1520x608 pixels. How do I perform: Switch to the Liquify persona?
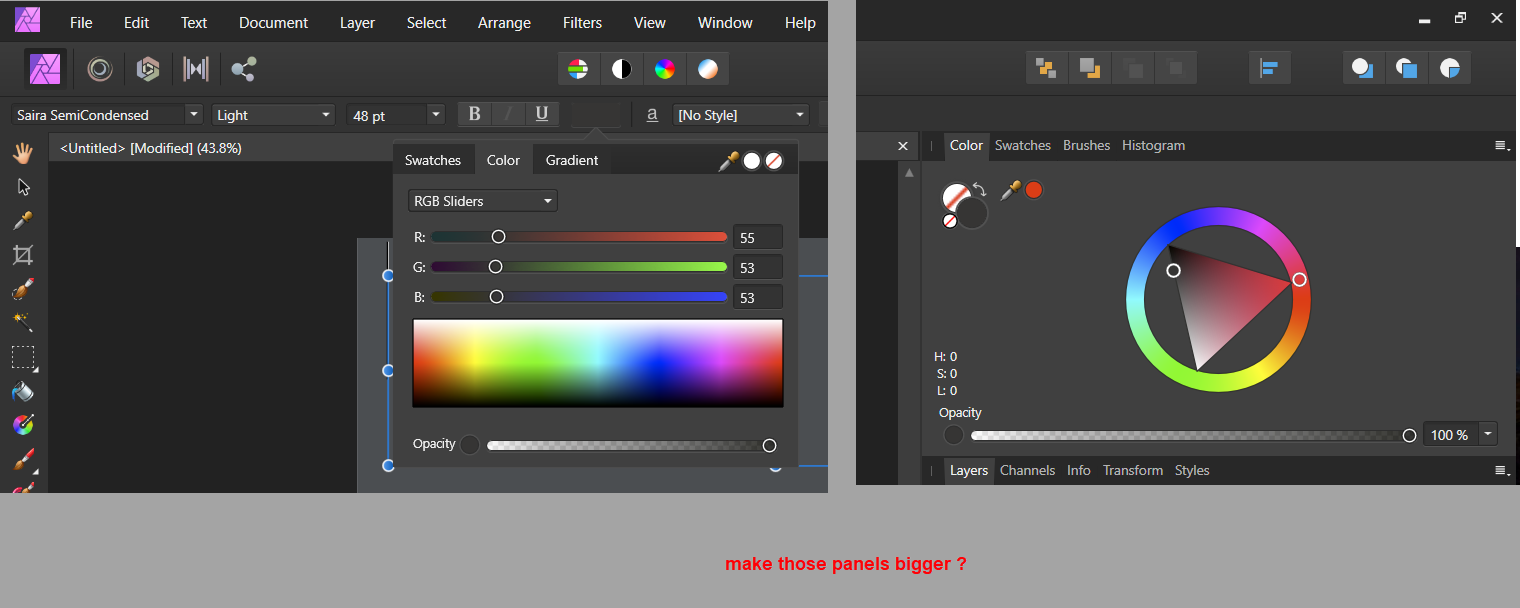(x=100, y=68)
